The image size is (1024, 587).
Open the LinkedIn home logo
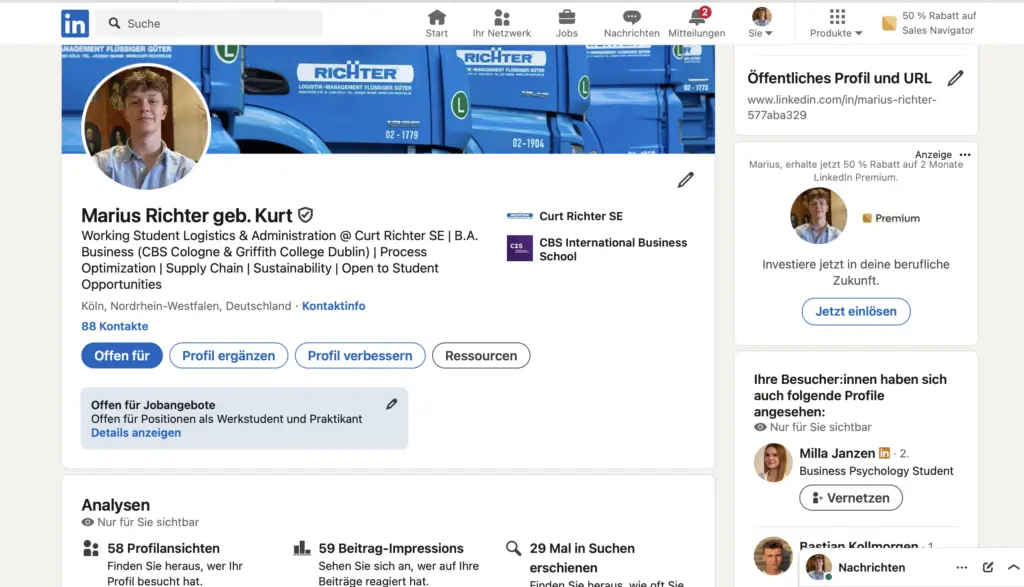75,24
